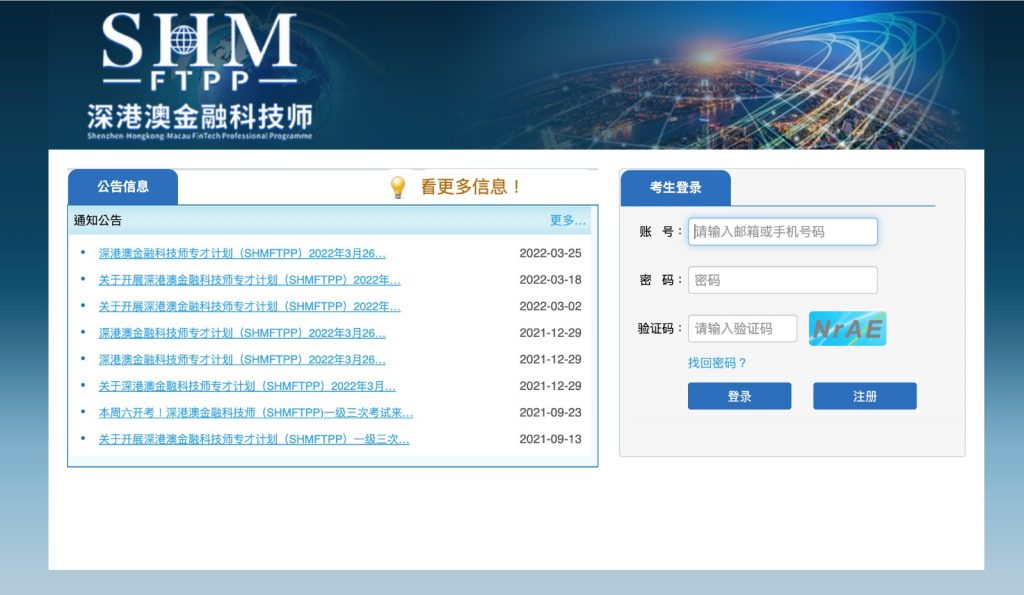Switch to the 公告信息 tab
The image size is (1024, 595).
click(x=123, y=187)
